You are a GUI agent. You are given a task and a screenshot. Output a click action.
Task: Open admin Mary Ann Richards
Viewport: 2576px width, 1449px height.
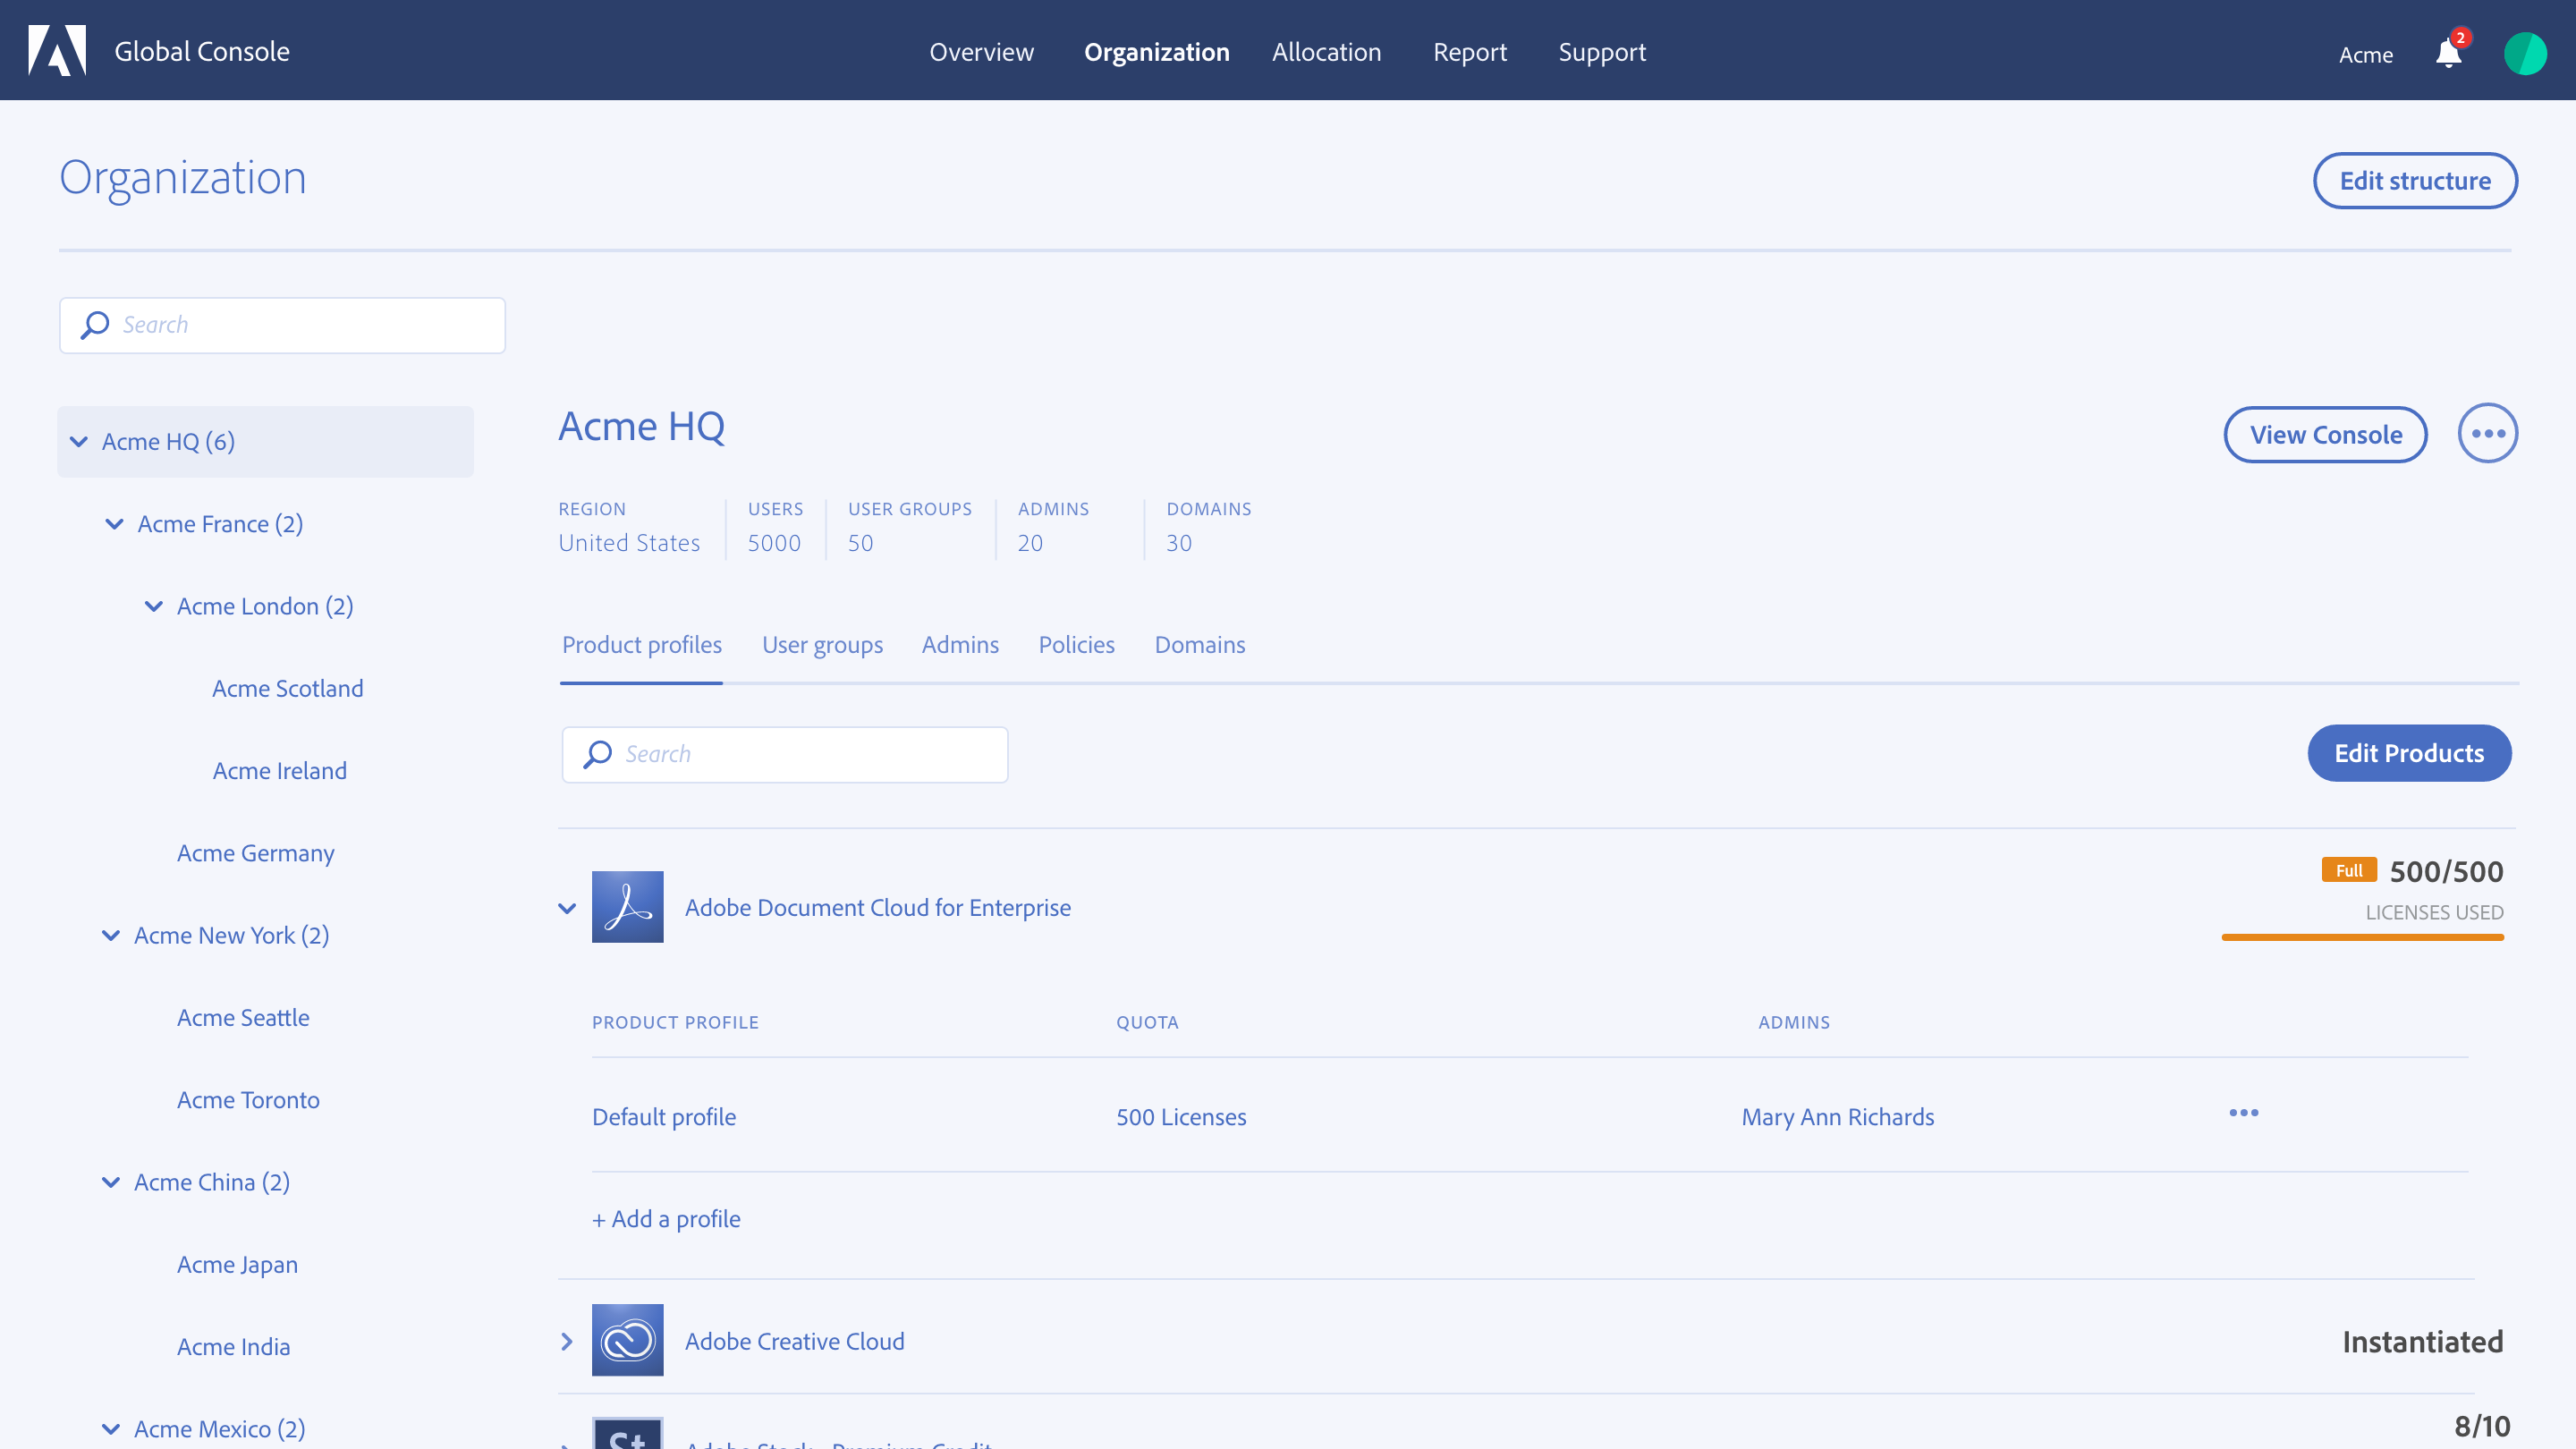[x=1837, y=1117]
